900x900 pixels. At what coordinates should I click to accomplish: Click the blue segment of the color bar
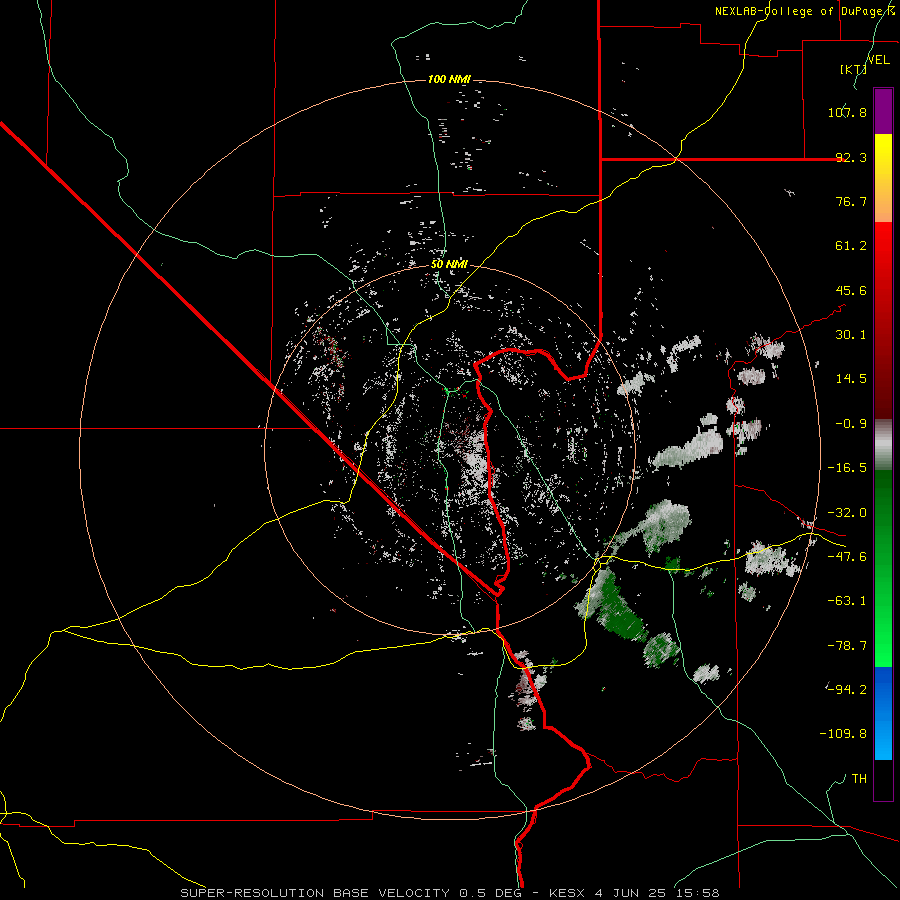click(883, 713)
